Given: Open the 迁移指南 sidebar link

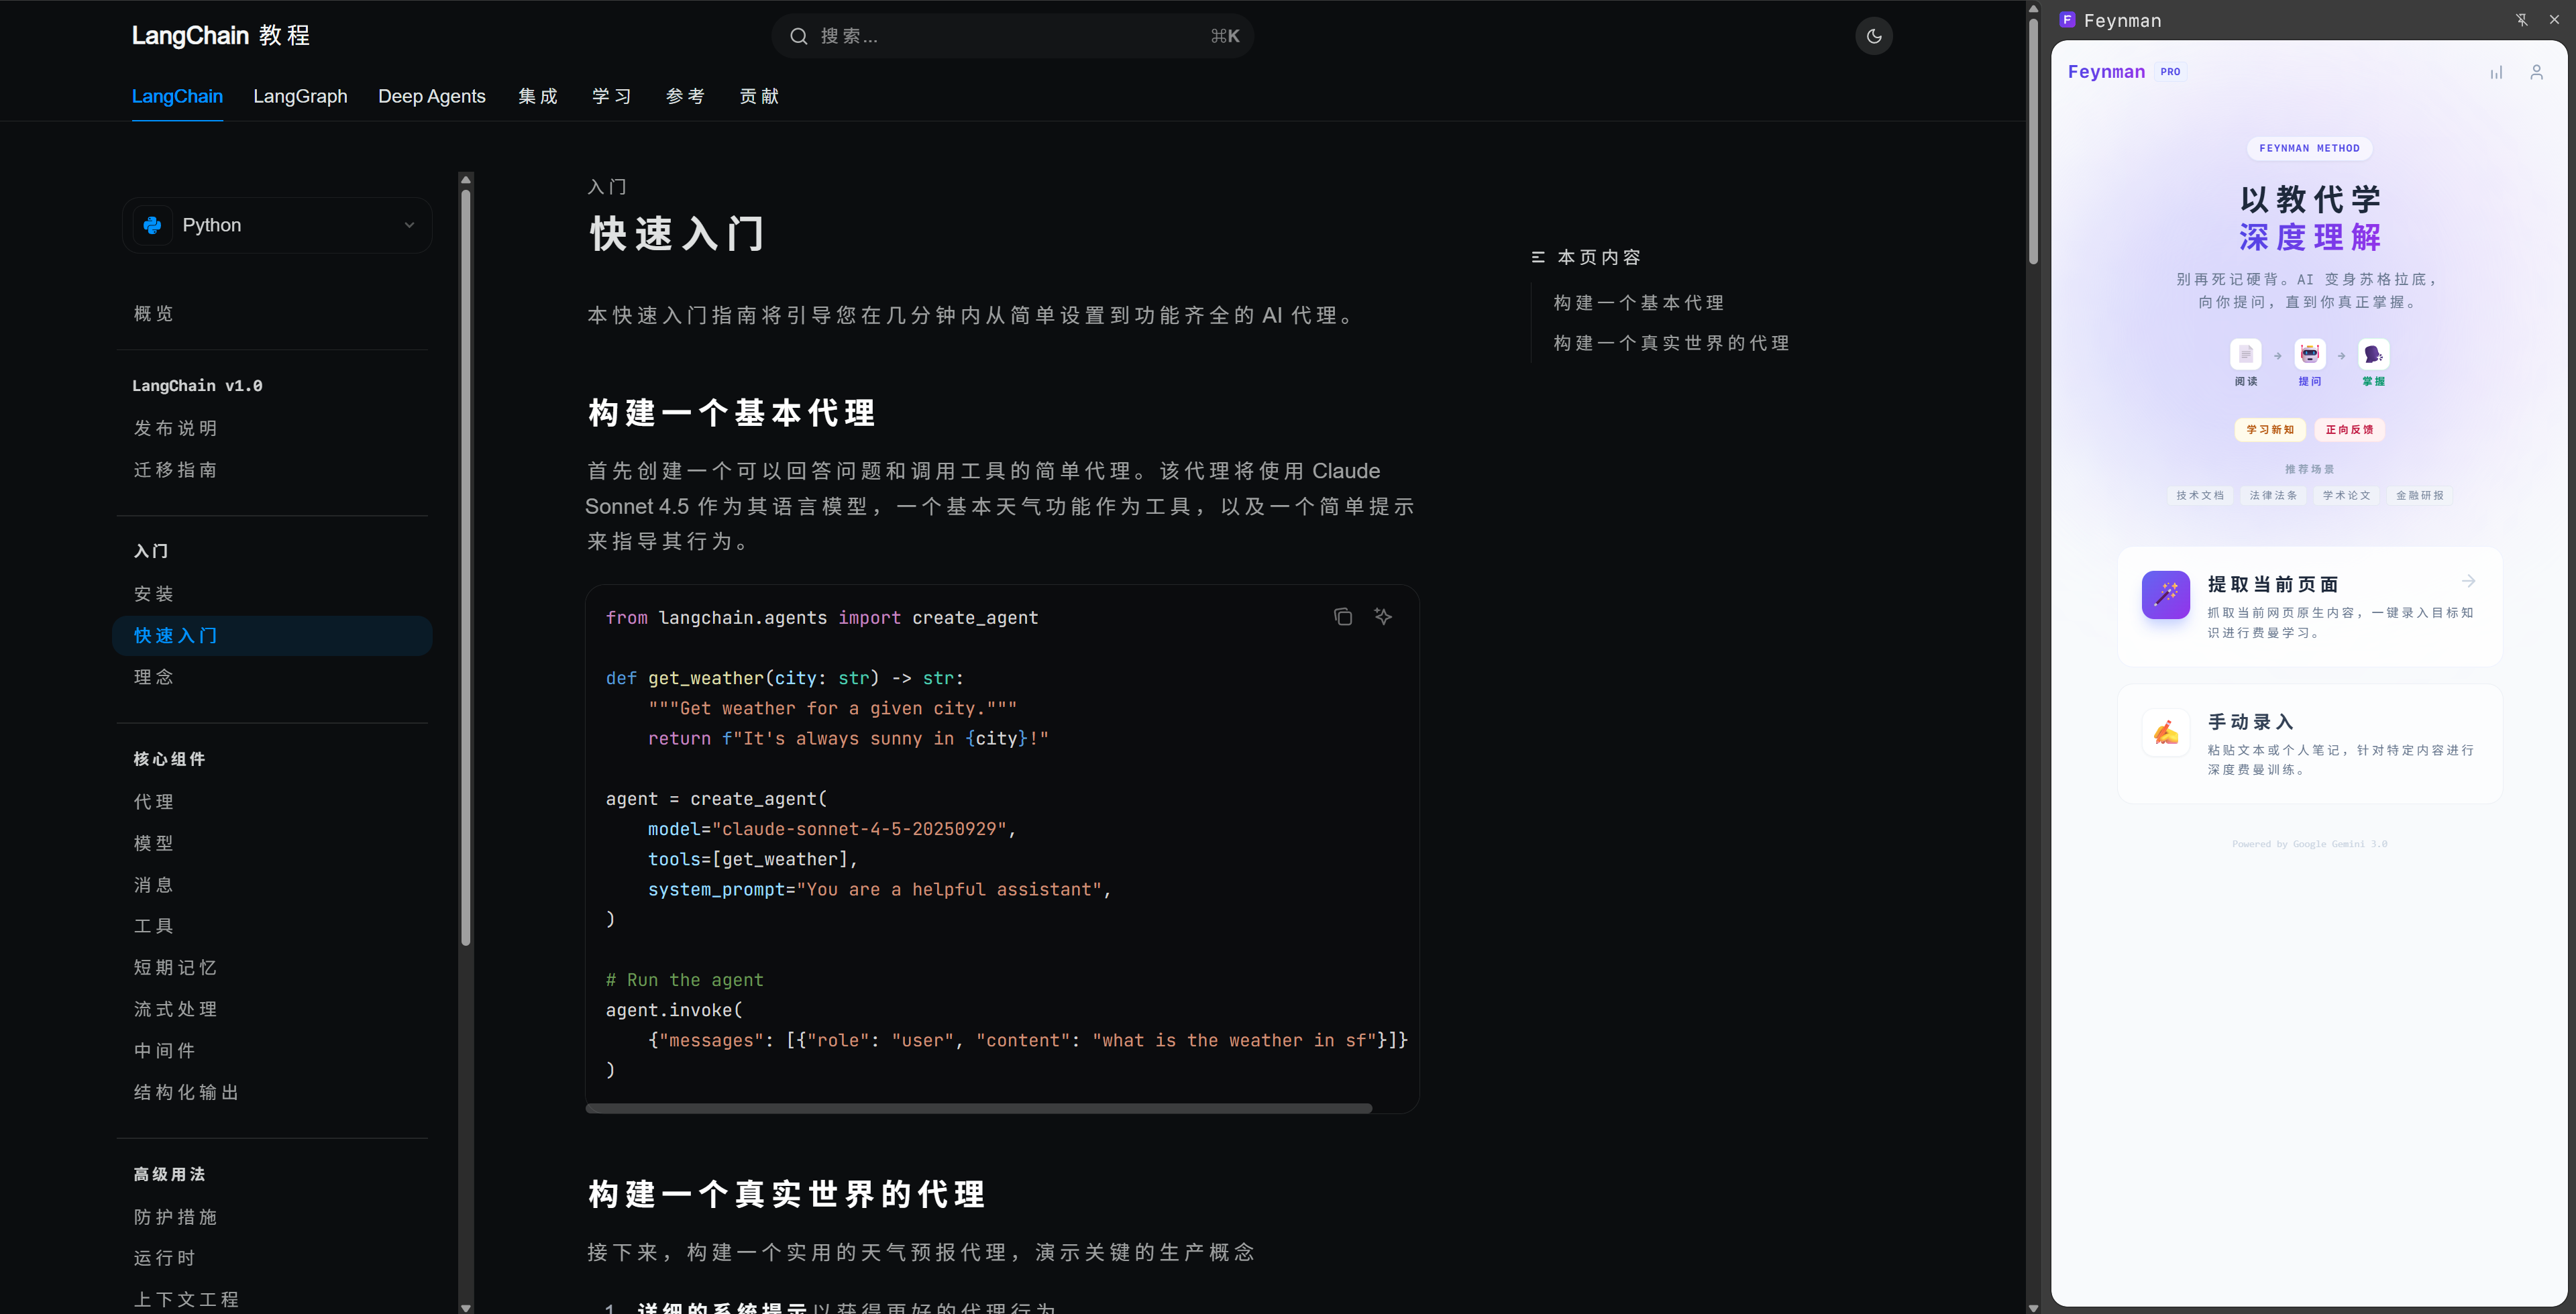Looking at the screenshot, I should tap(176, 470).
